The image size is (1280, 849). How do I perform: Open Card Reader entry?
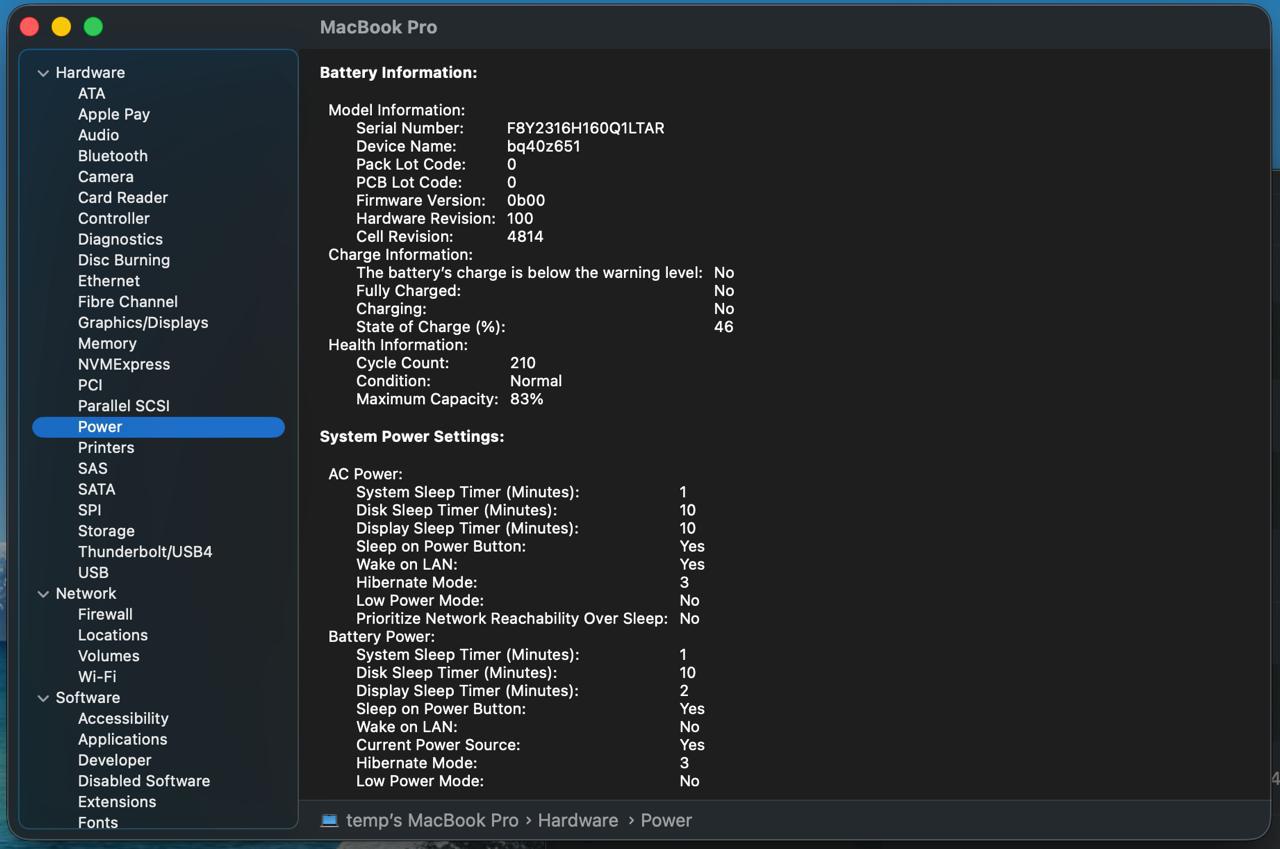123,198
